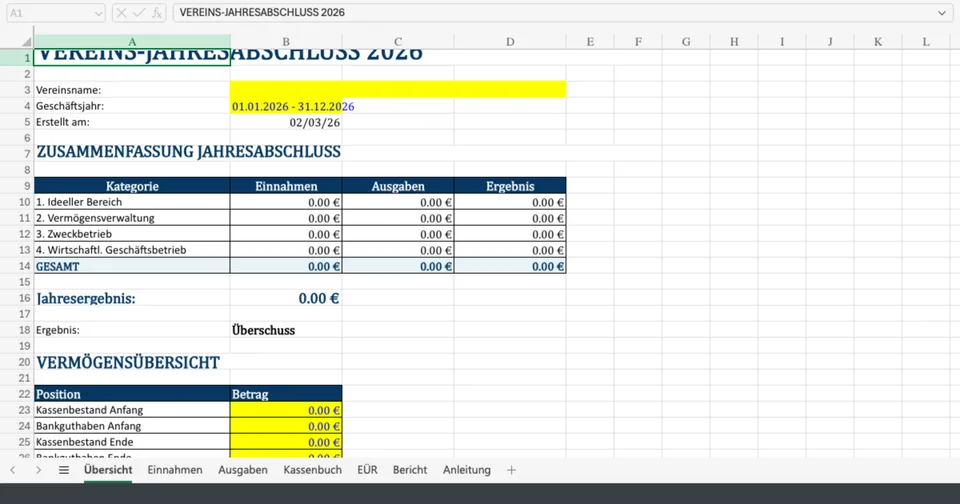Select column D header
This screenshot has height=504, width=960.
pos(510,41)
